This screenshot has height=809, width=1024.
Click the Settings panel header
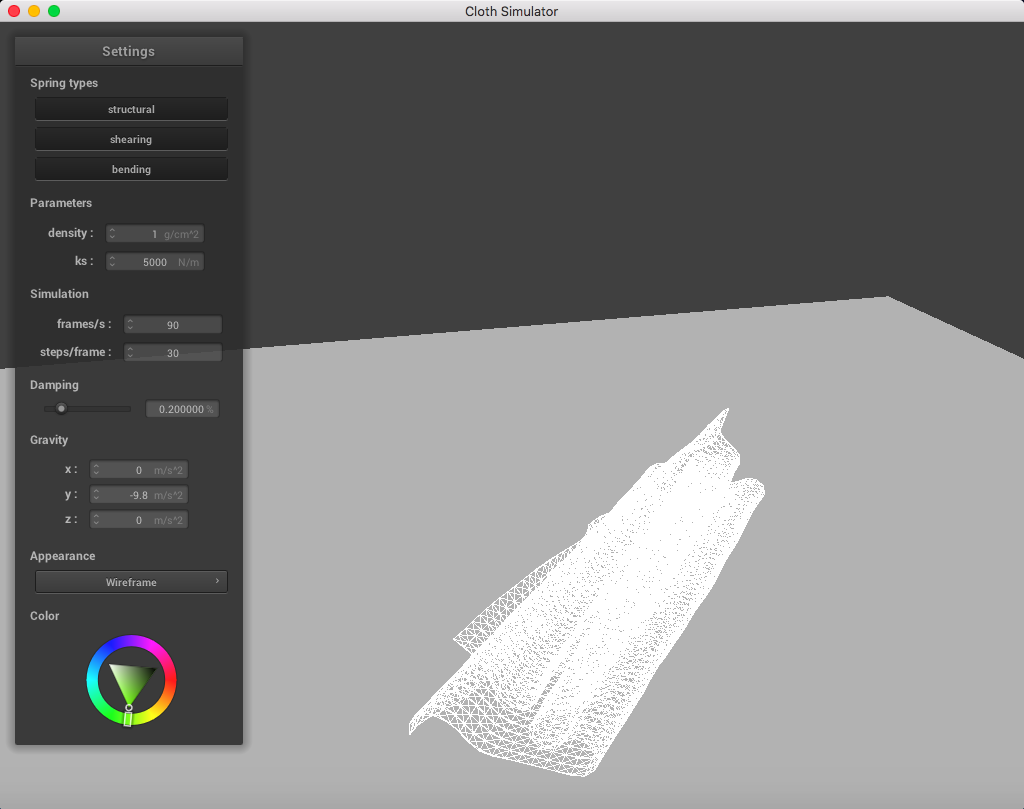[x=129, y=51]
